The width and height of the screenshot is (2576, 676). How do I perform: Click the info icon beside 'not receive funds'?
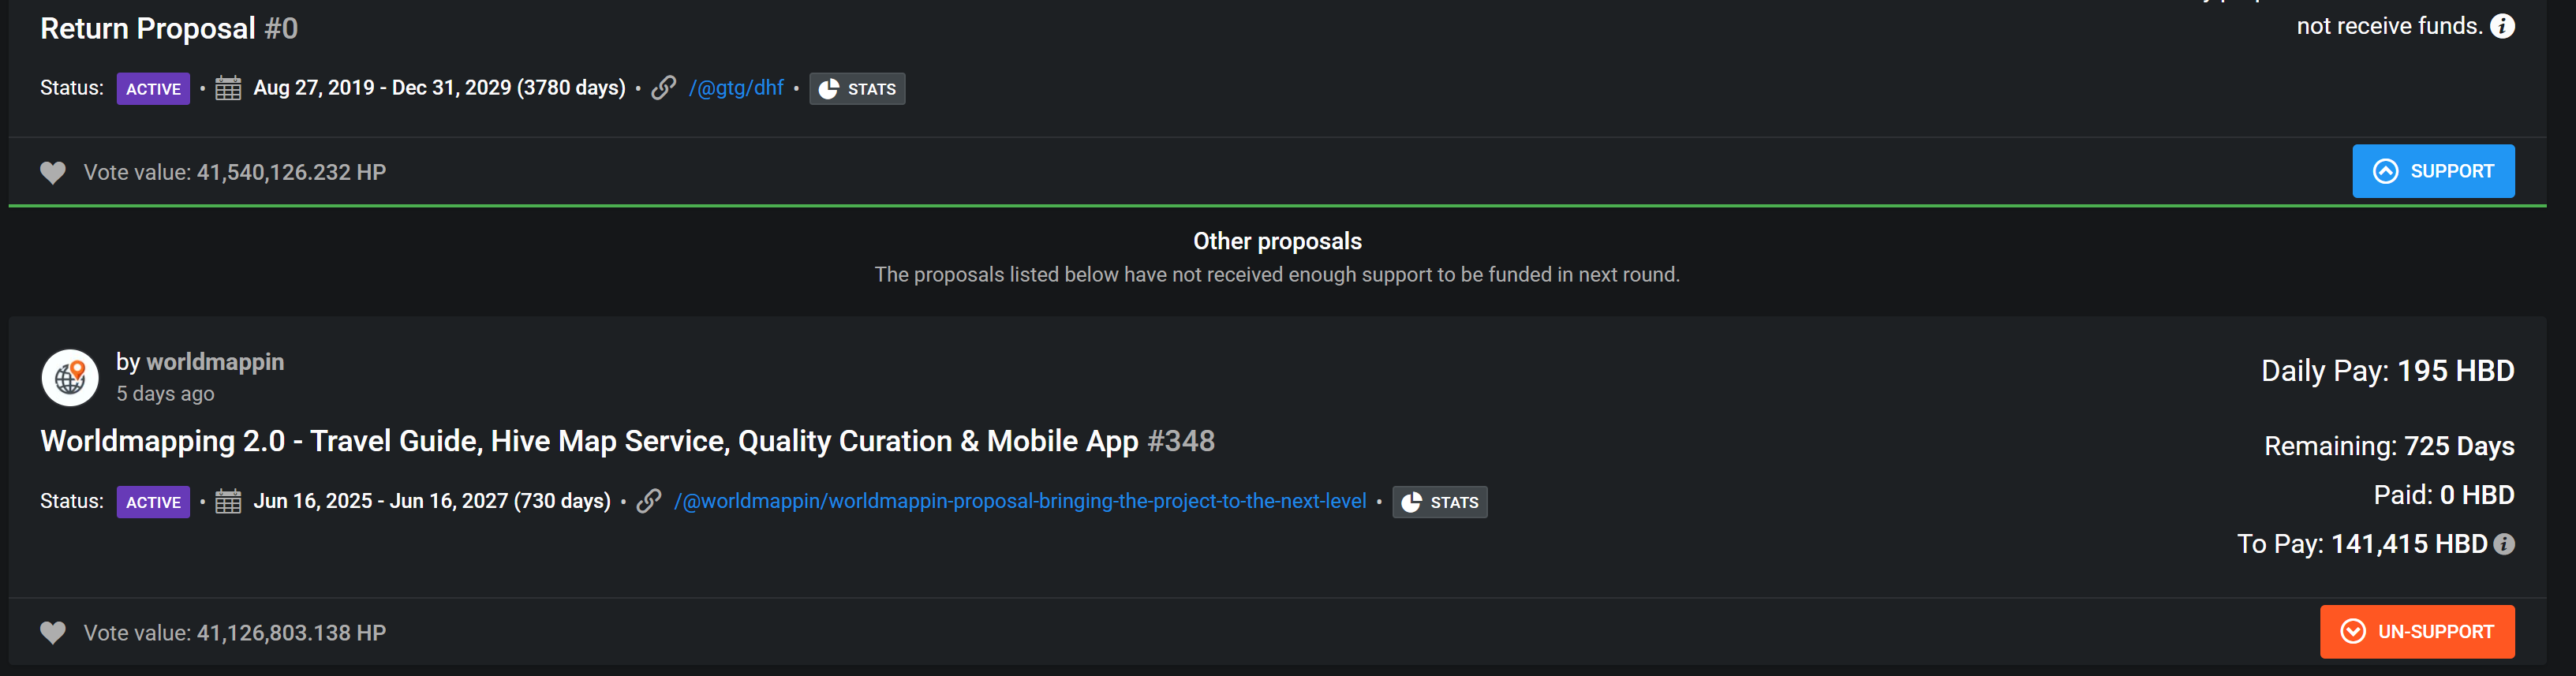pos(2502,26)
